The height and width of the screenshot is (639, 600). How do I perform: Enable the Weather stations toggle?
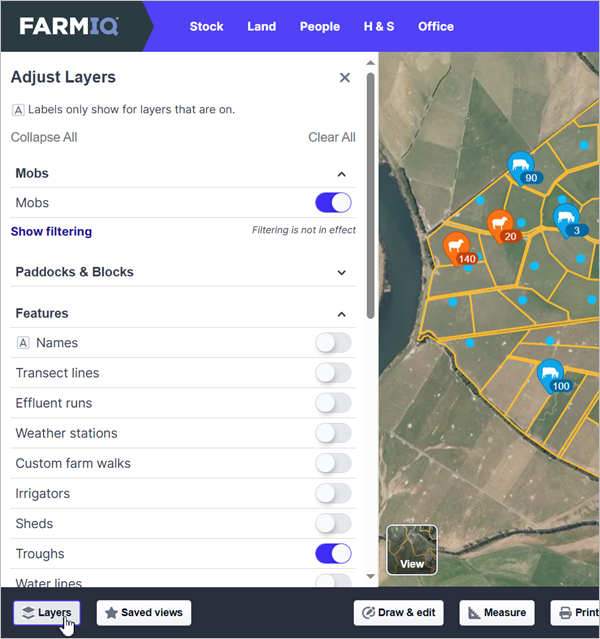click(x=333, y=433)
